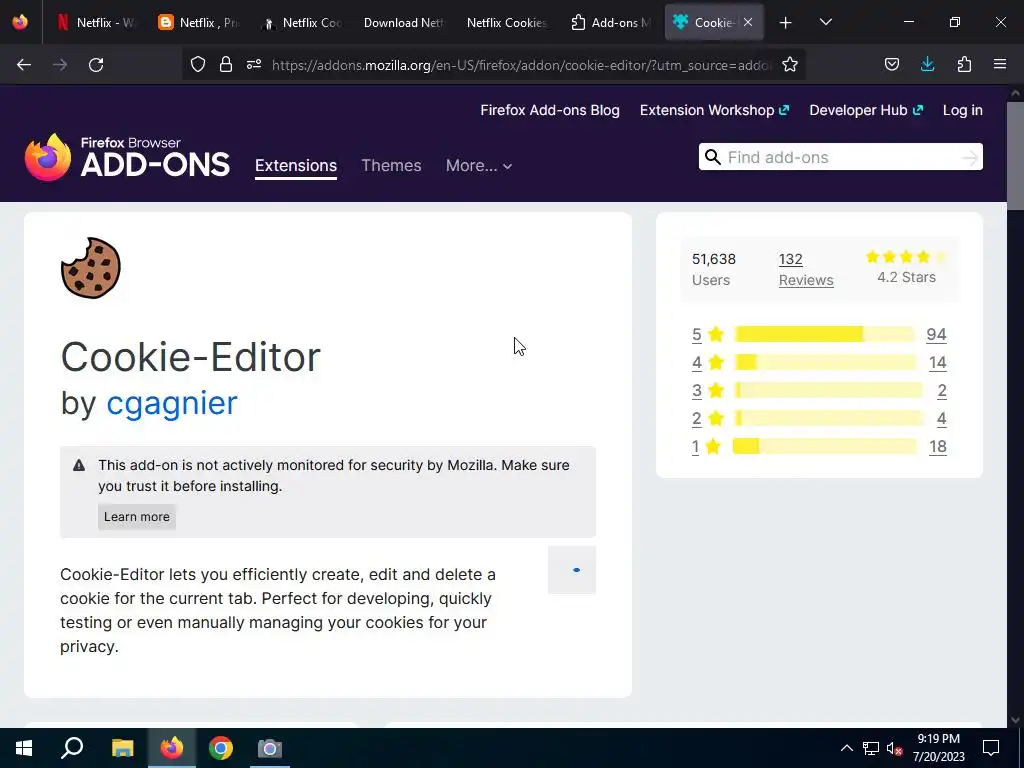
Task: Focus the Find add-ons search field
Action: 840,157
